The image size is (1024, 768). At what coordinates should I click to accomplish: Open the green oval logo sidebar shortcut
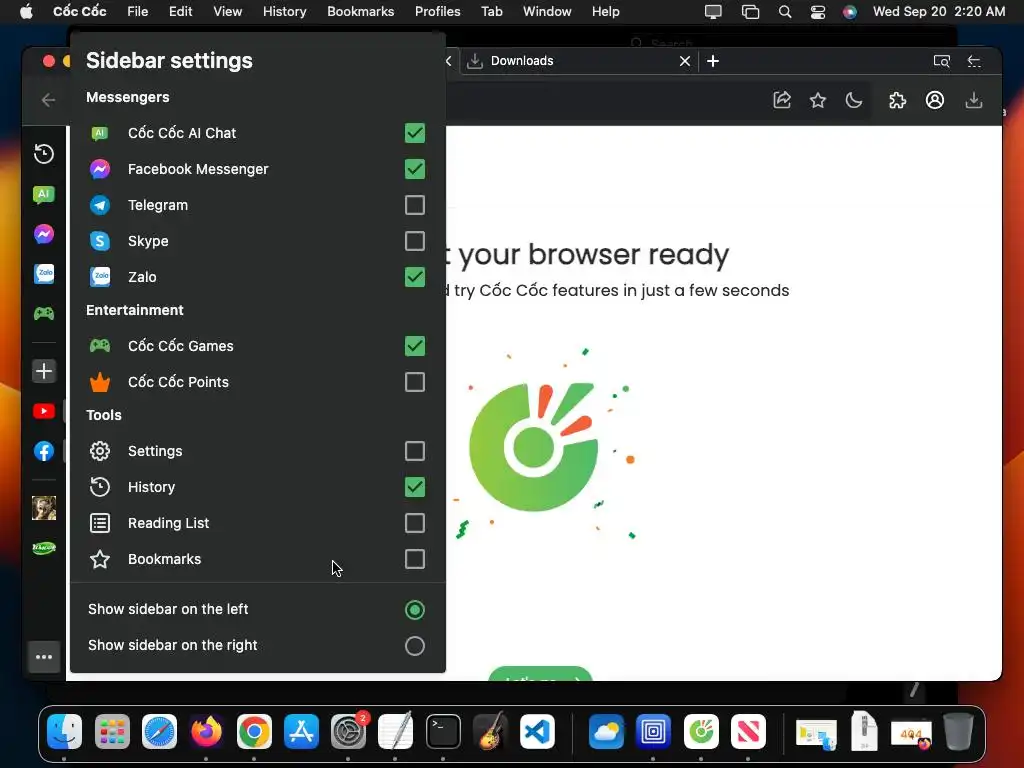pyautogui.click(x=44, y=548)
